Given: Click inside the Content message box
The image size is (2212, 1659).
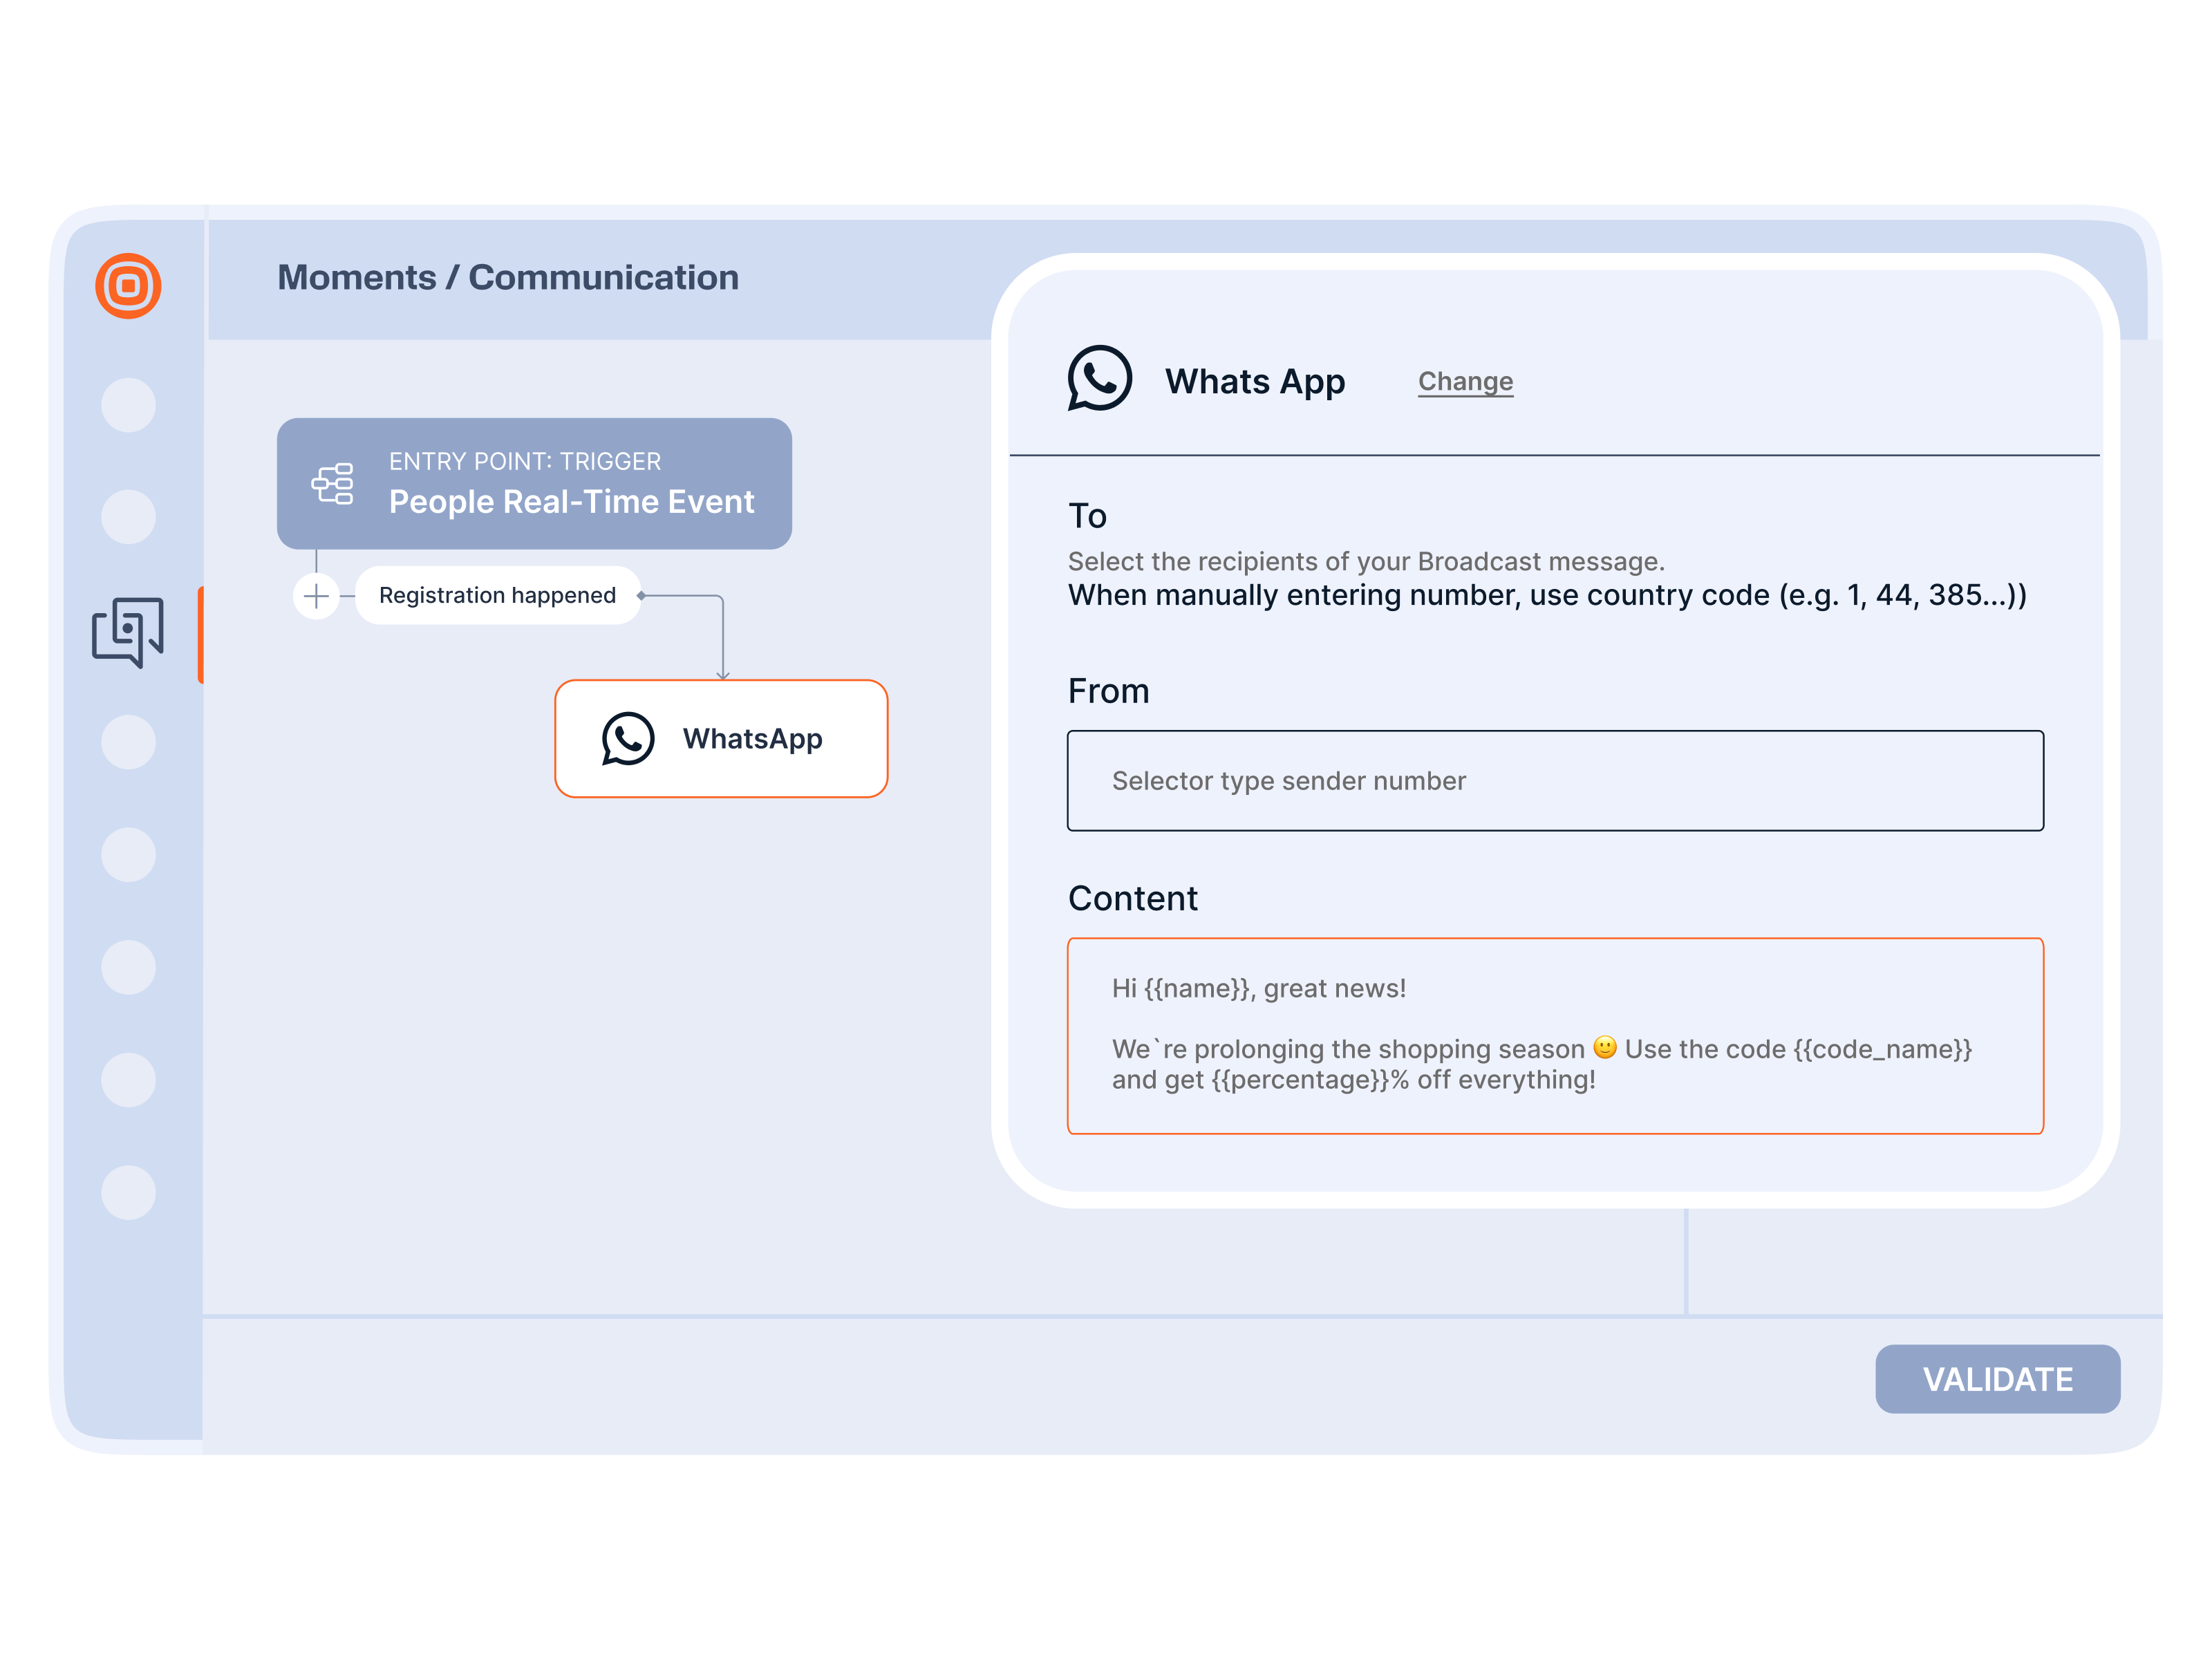Looking at the screenshot, I should 1554,1035.
